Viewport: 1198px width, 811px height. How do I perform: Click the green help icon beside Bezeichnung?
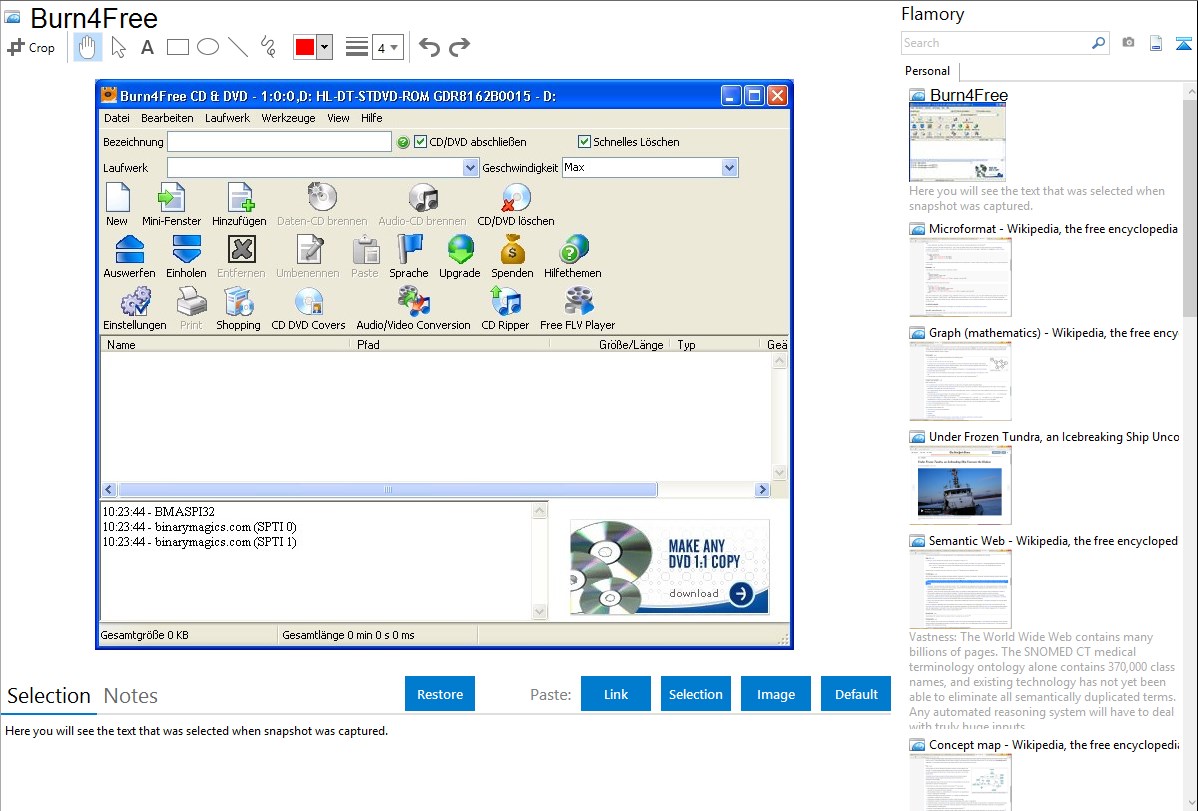coord(403,142)
